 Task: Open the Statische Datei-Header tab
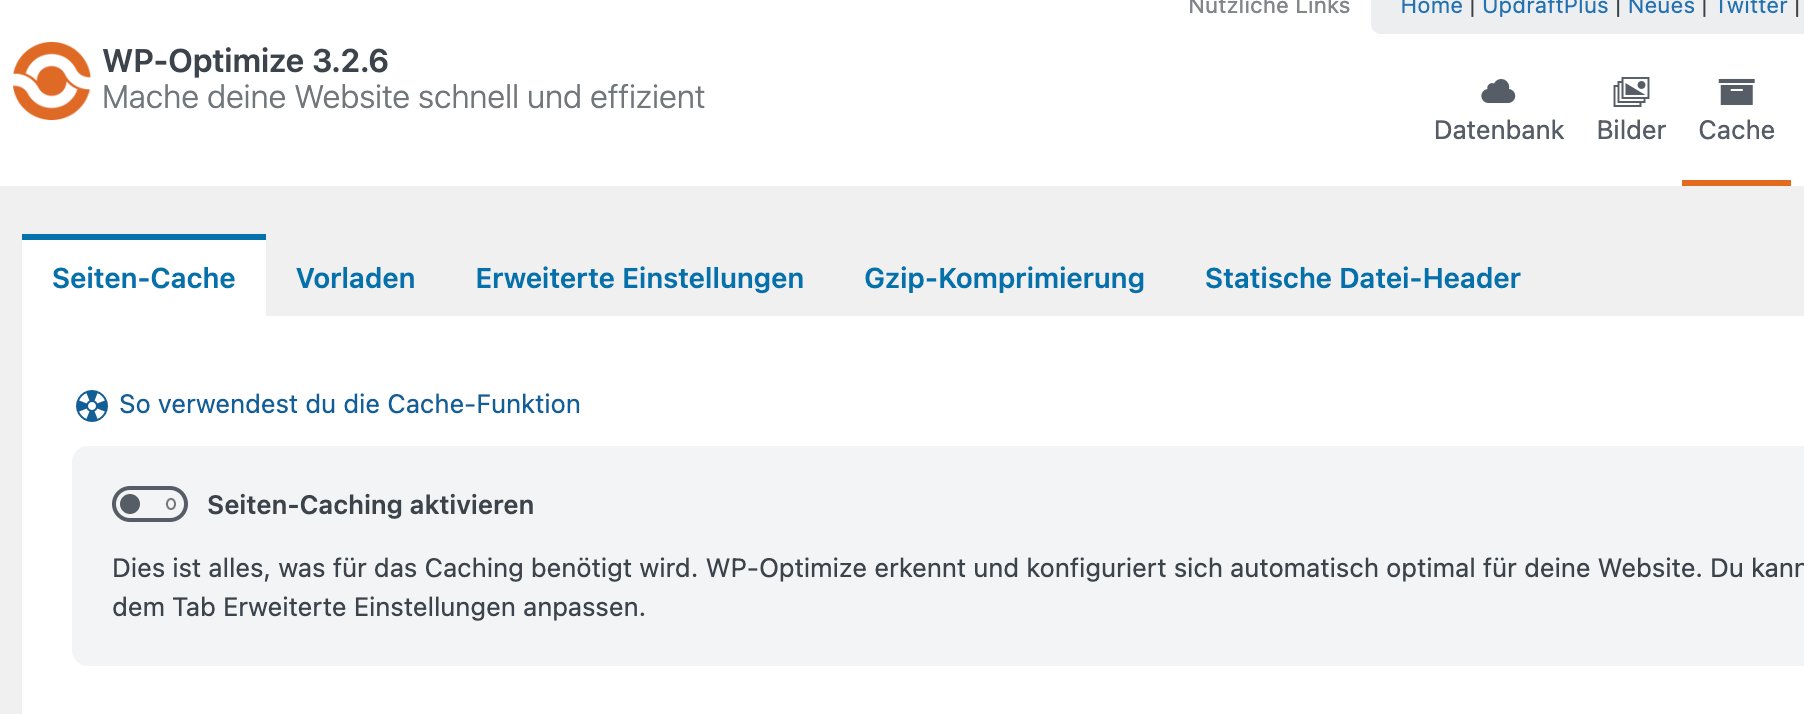coord(1362,278)
